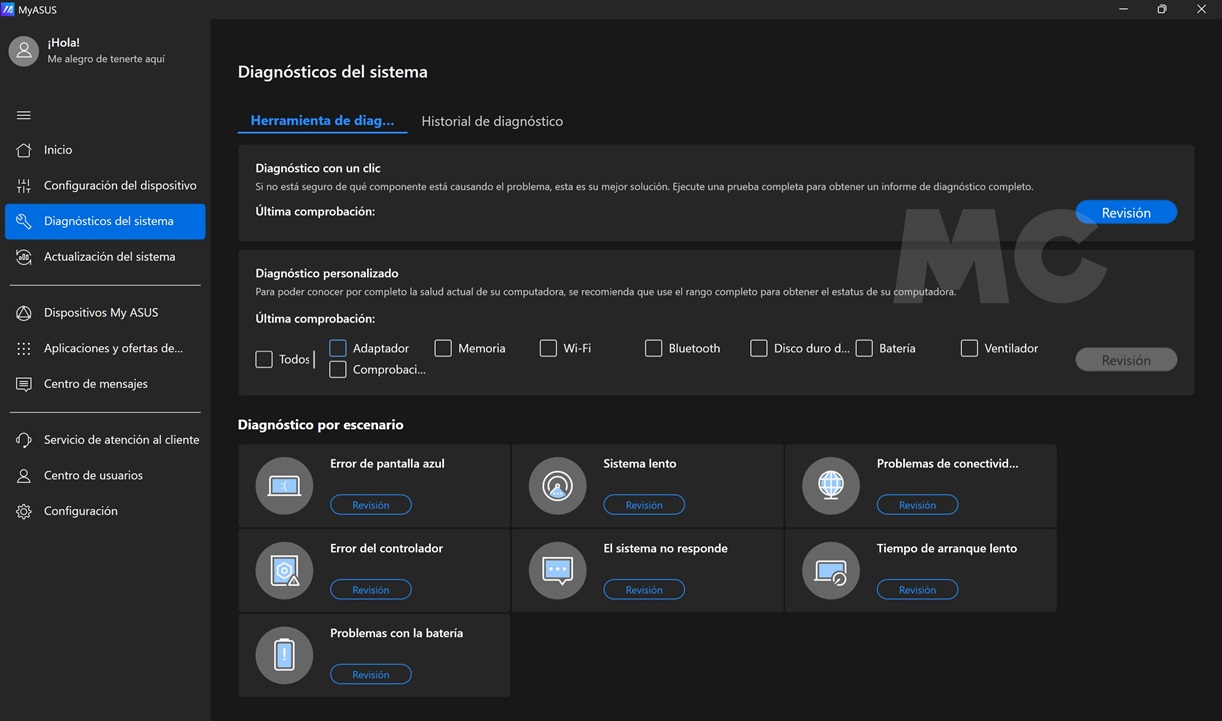Open Centro de usuarios in sidebar
The image size is (1222, 721).
point(93,476)
